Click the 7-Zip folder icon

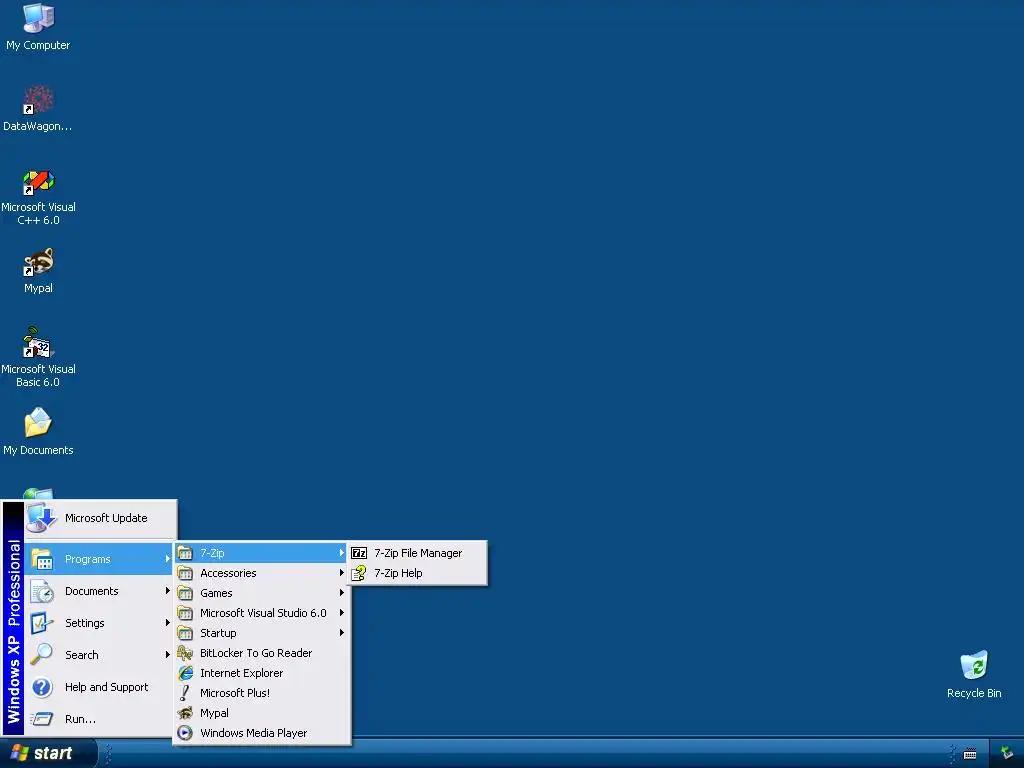point(185,553)
